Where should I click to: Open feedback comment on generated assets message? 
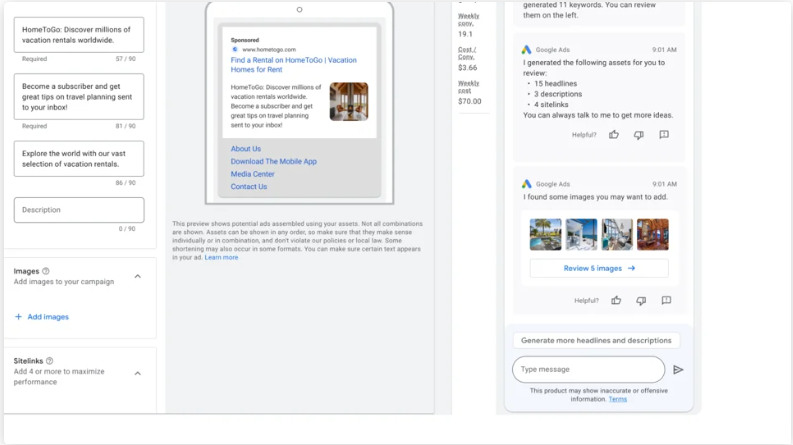coord(664,135)
